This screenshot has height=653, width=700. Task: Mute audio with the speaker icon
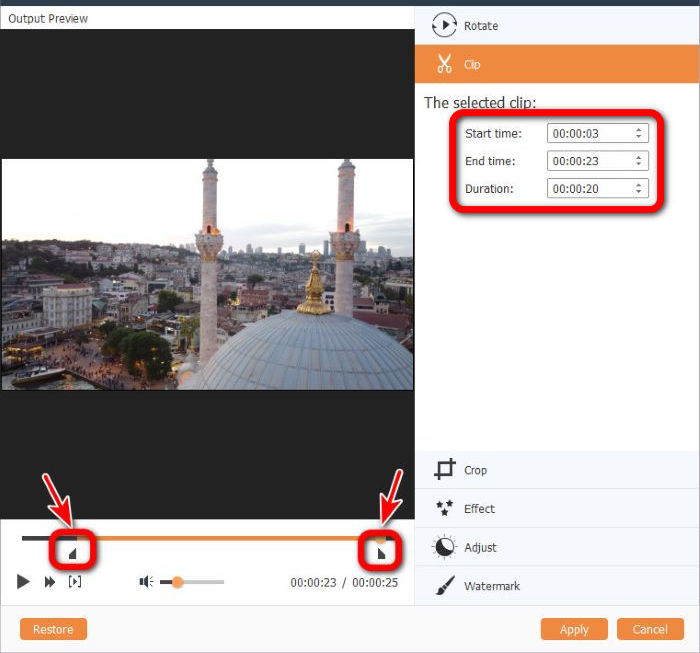pyautogui.click(x=146, y=582)
